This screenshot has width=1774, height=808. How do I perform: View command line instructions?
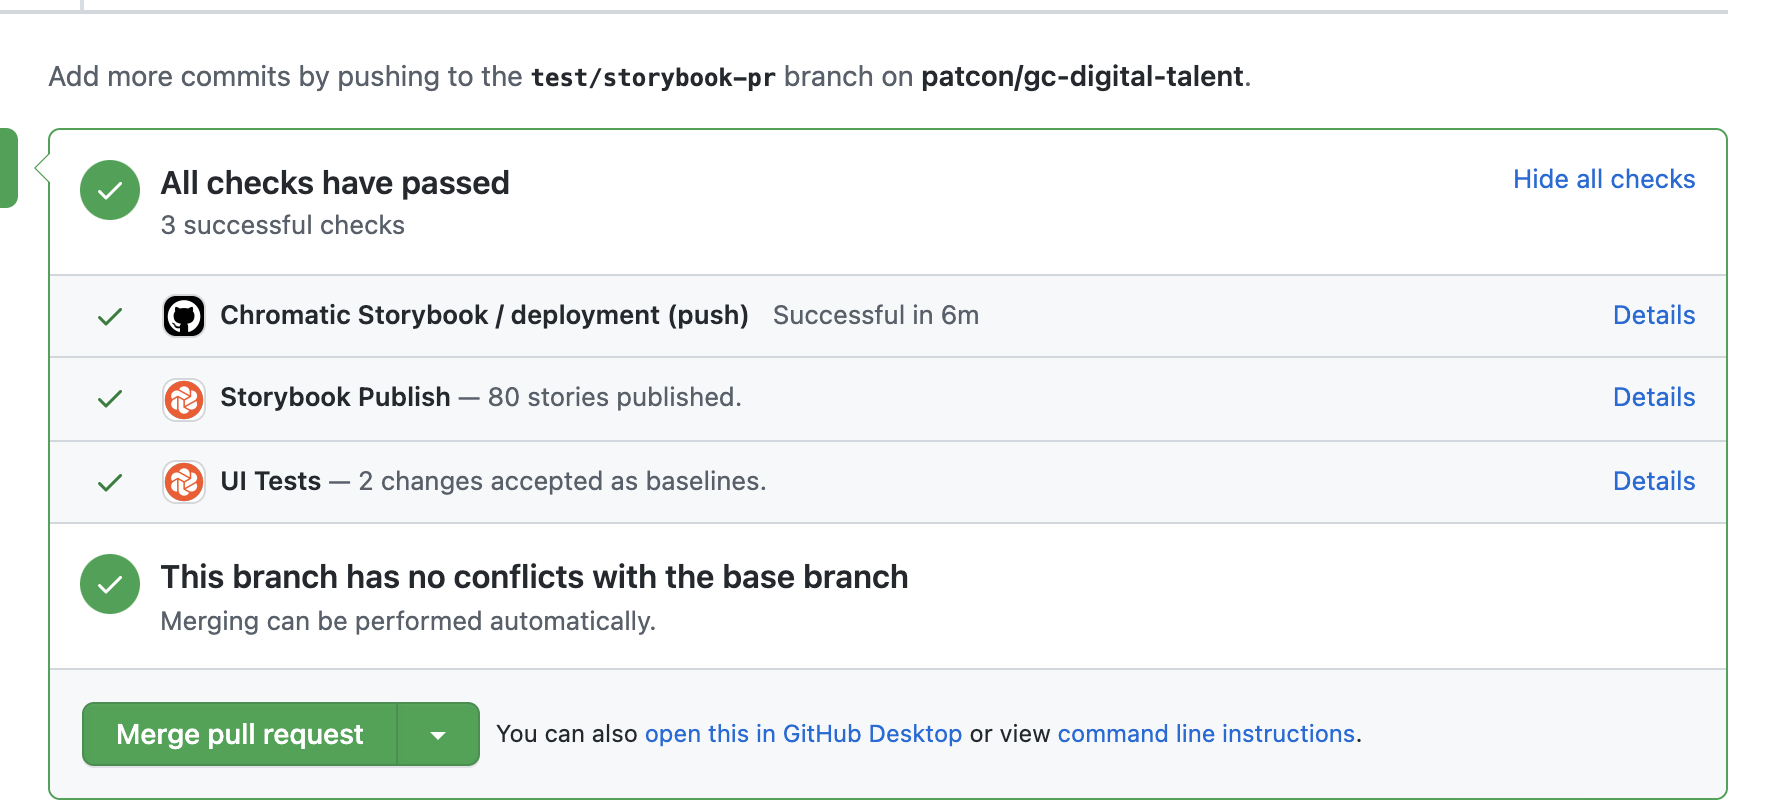pyautogui.click(x=1206, y=734)
